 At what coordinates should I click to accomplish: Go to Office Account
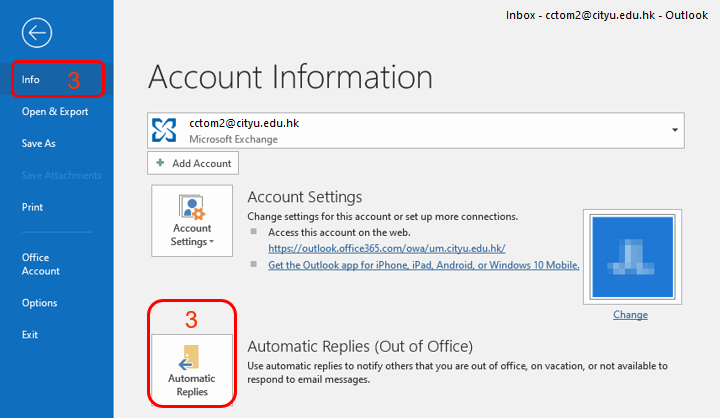[41, 264]
